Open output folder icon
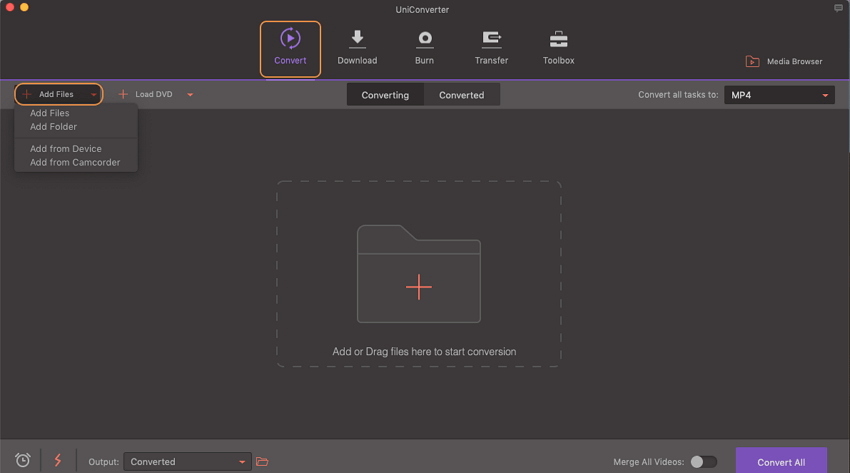Image resolution: width=850 pixels, height=473 pixels. click(x=262, y=462)
